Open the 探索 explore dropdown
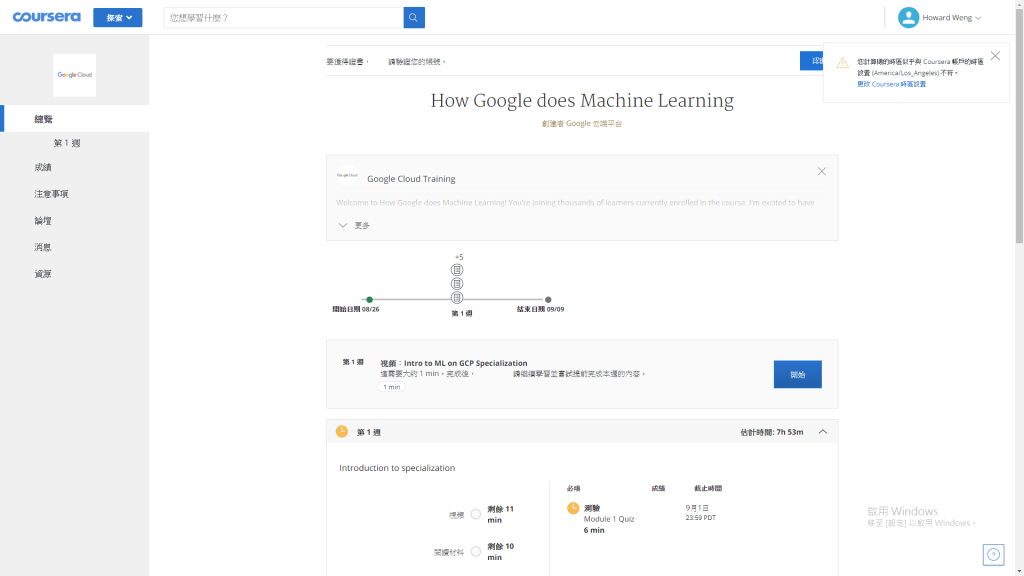This screenshot has height=576, width=1024. 118,18
